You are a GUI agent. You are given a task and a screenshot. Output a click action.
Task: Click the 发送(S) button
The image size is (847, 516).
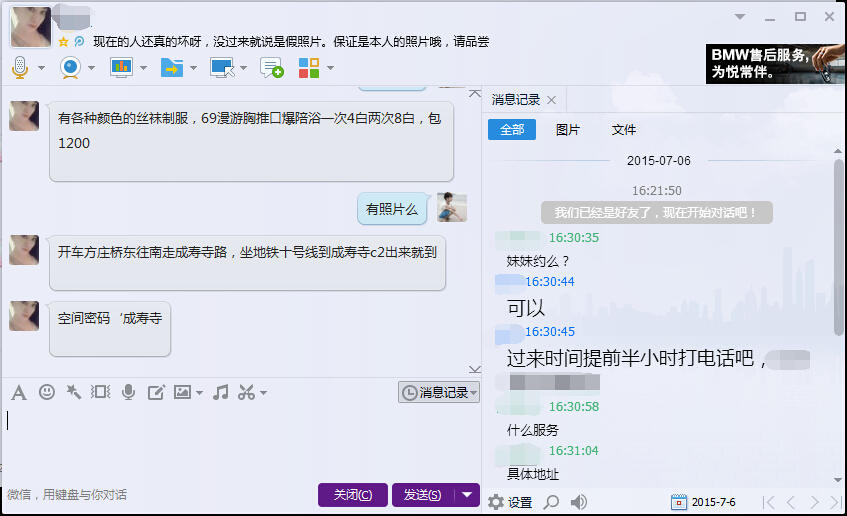pos(423,495)
